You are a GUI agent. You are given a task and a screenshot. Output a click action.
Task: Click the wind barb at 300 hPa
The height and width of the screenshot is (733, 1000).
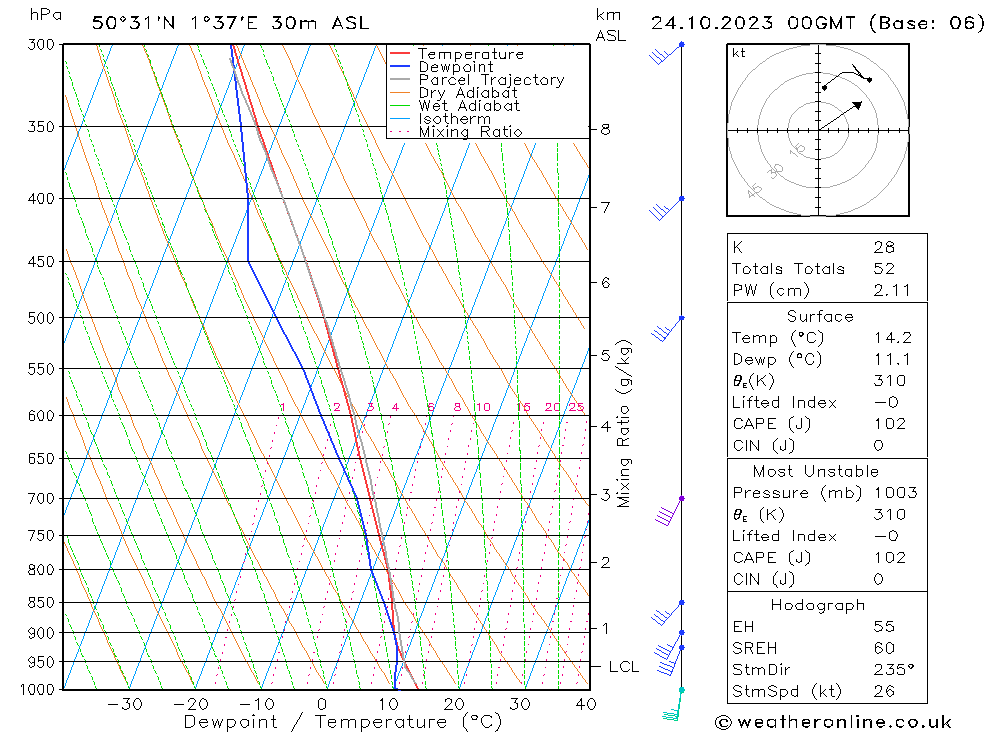pos(666,54)
